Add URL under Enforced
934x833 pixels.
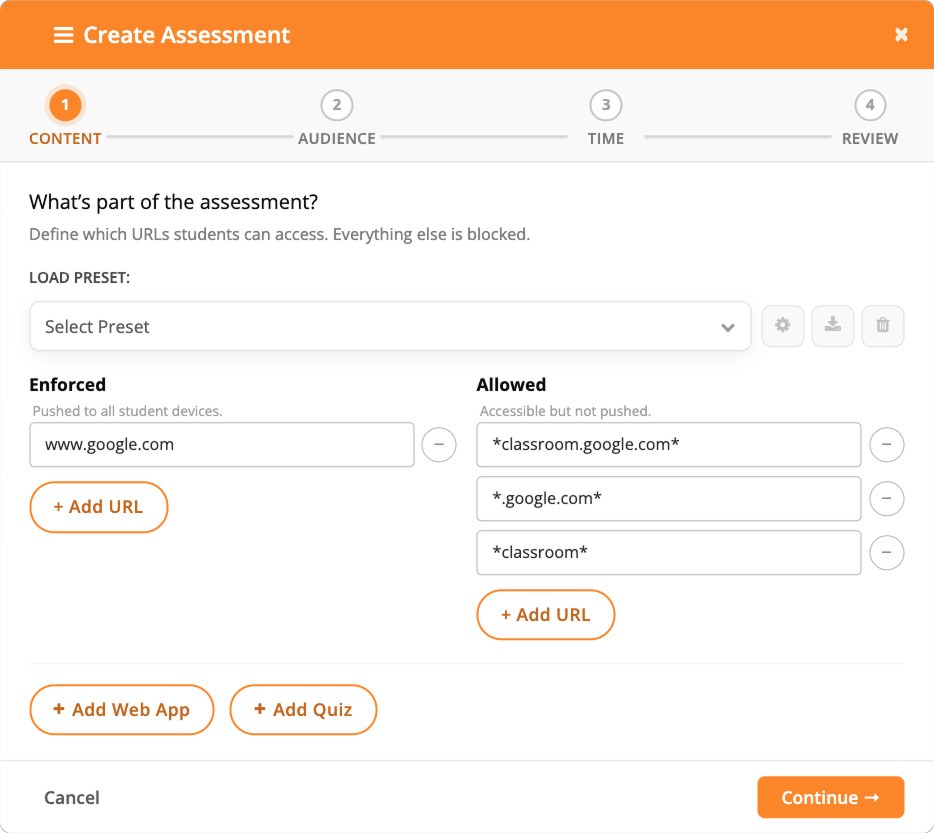[99, 507]
